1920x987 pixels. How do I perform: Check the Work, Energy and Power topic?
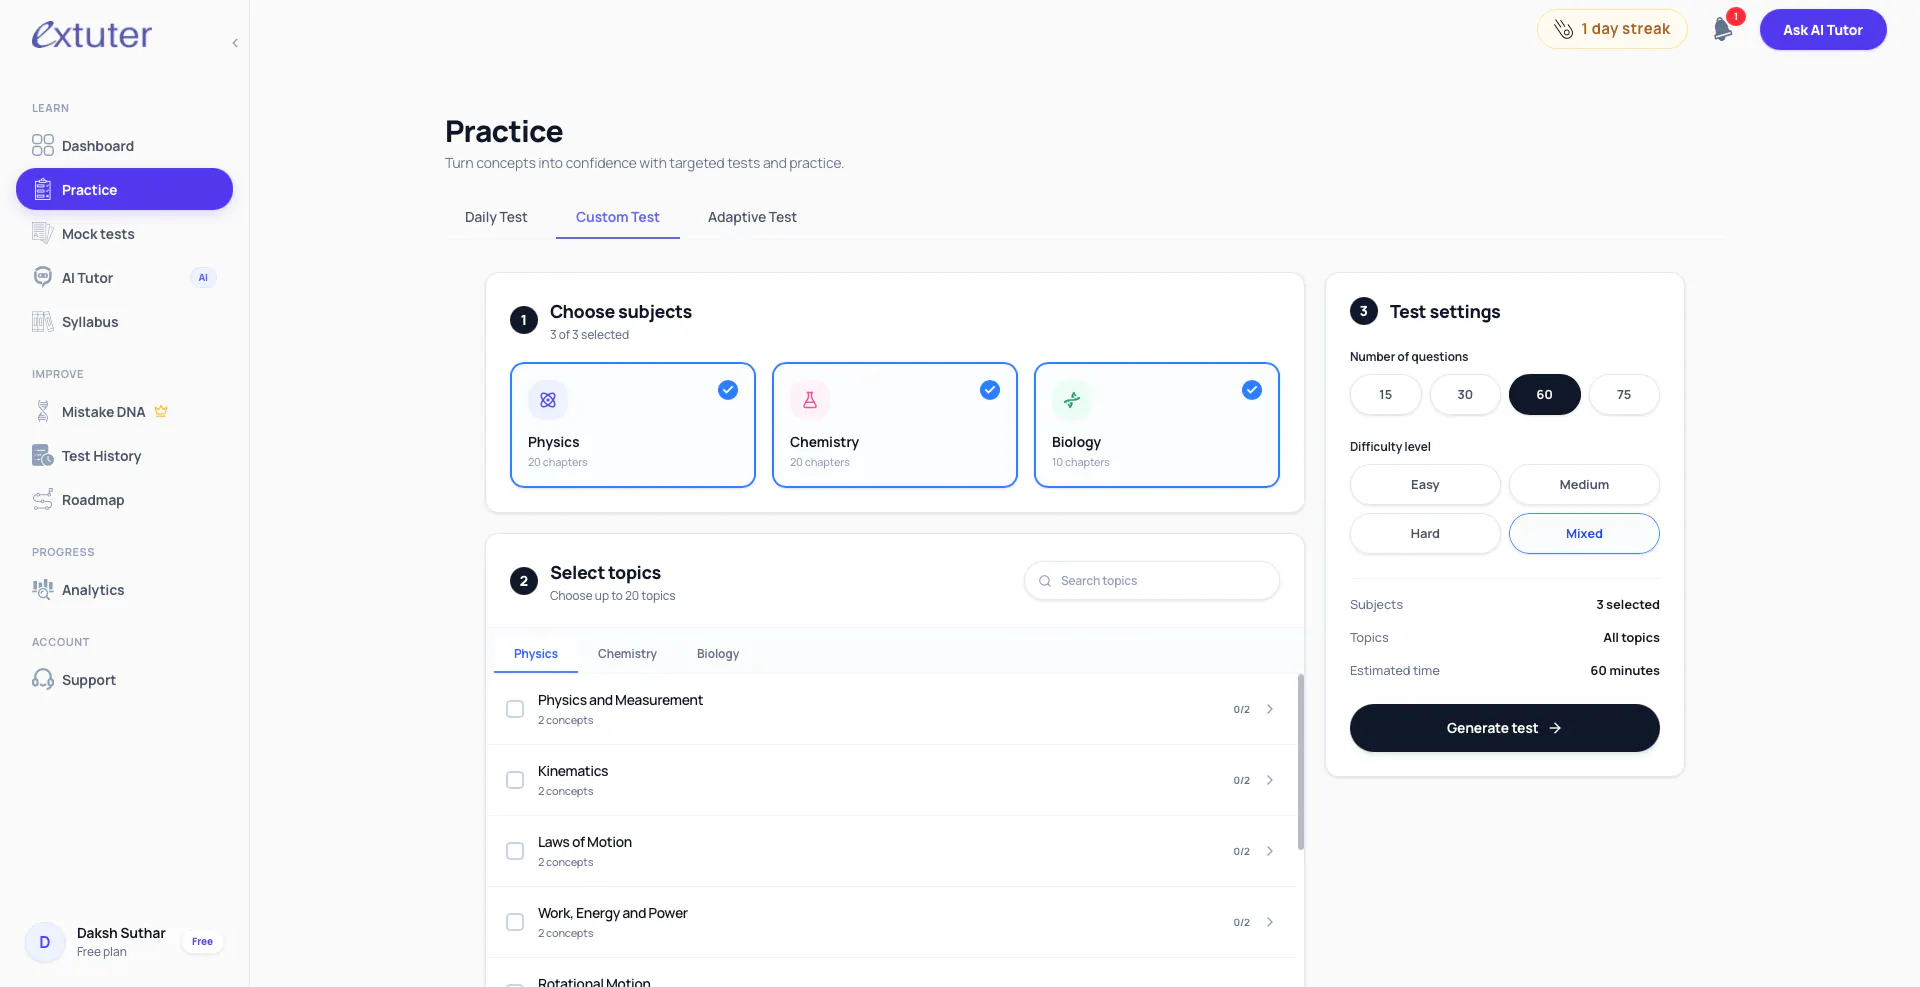click(x=515, y=922)
